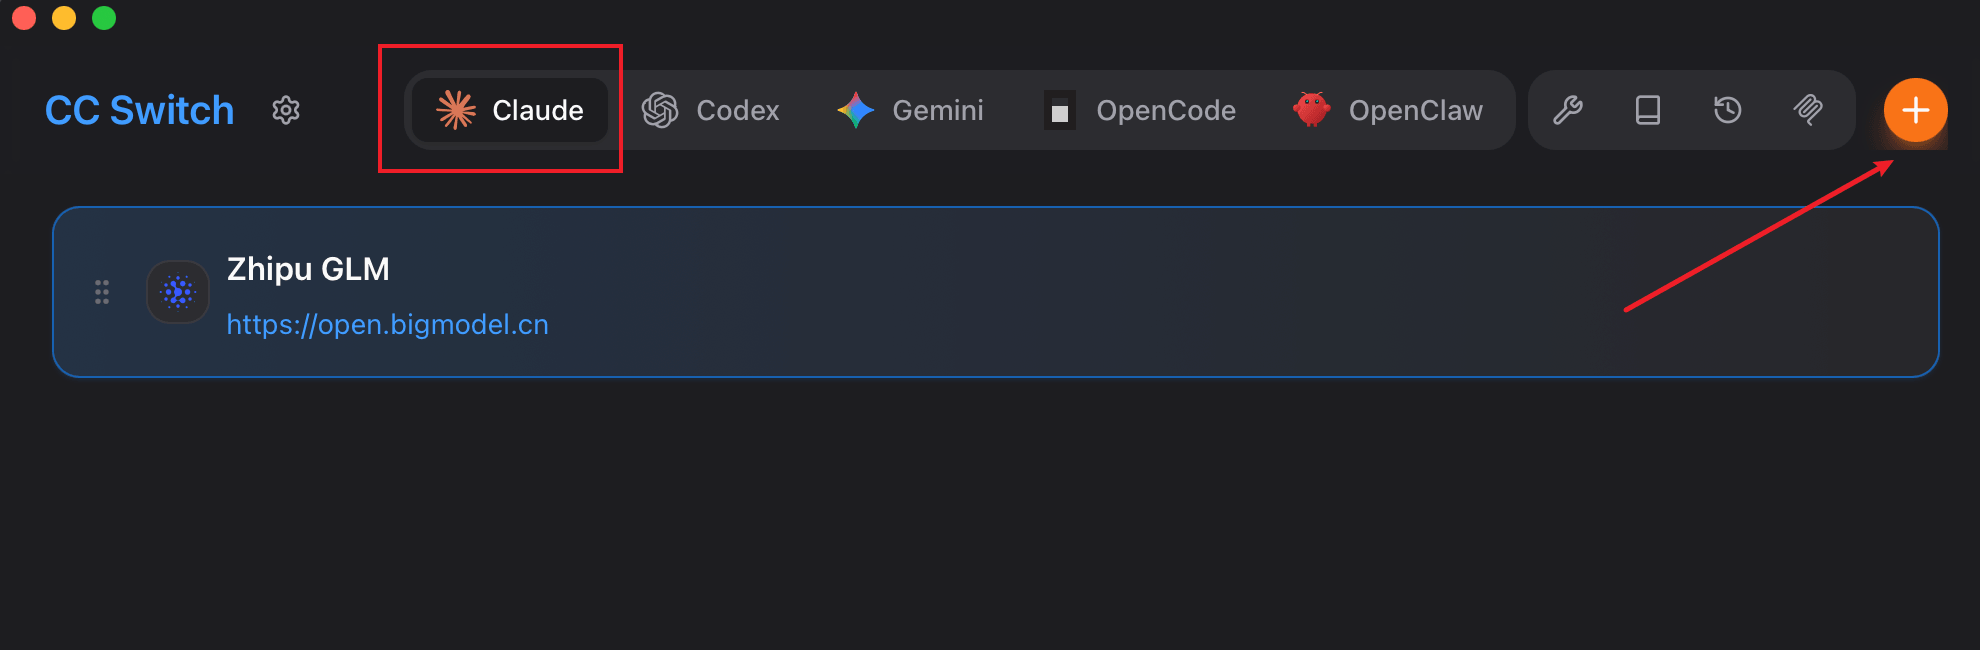Switch to the Codex tab
Viewport: 1980px width, 650px height.
[x=711, y=110]
